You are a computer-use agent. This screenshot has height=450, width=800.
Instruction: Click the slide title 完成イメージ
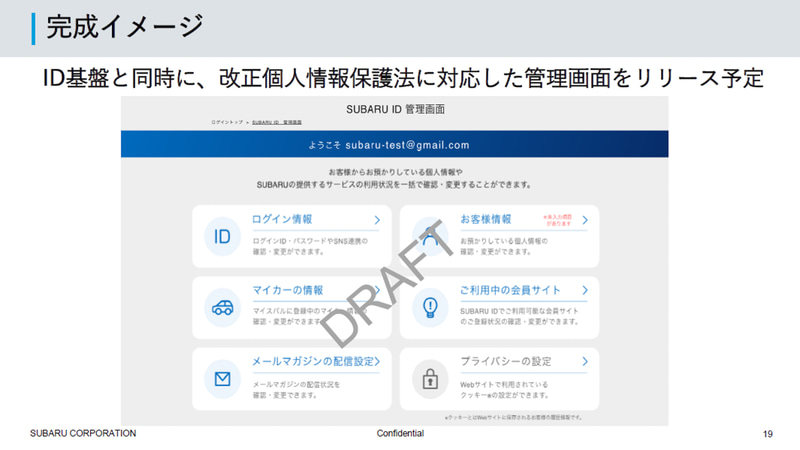coord(125,27)
